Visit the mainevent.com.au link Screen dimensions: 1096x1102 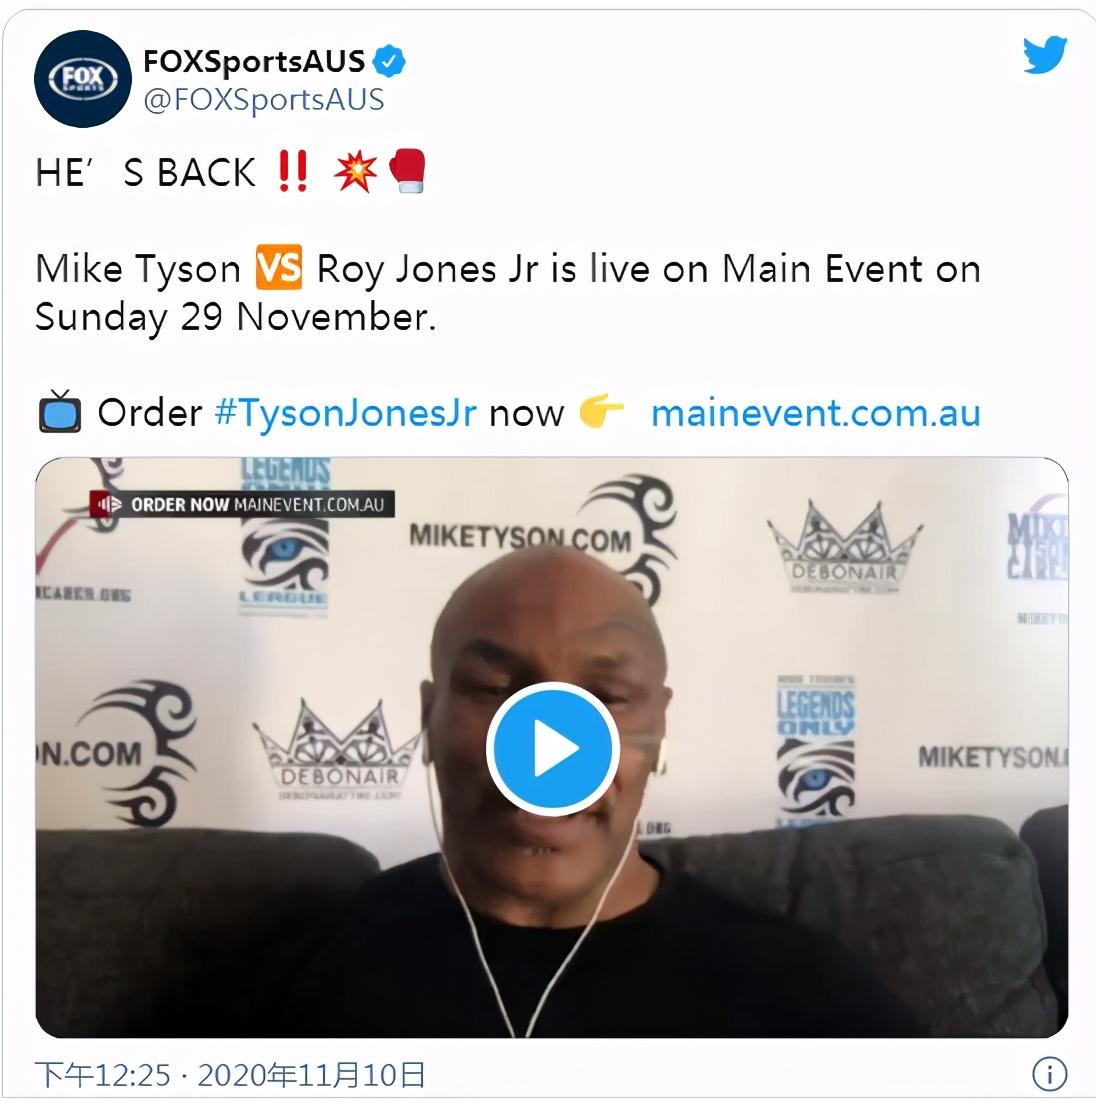815,413
